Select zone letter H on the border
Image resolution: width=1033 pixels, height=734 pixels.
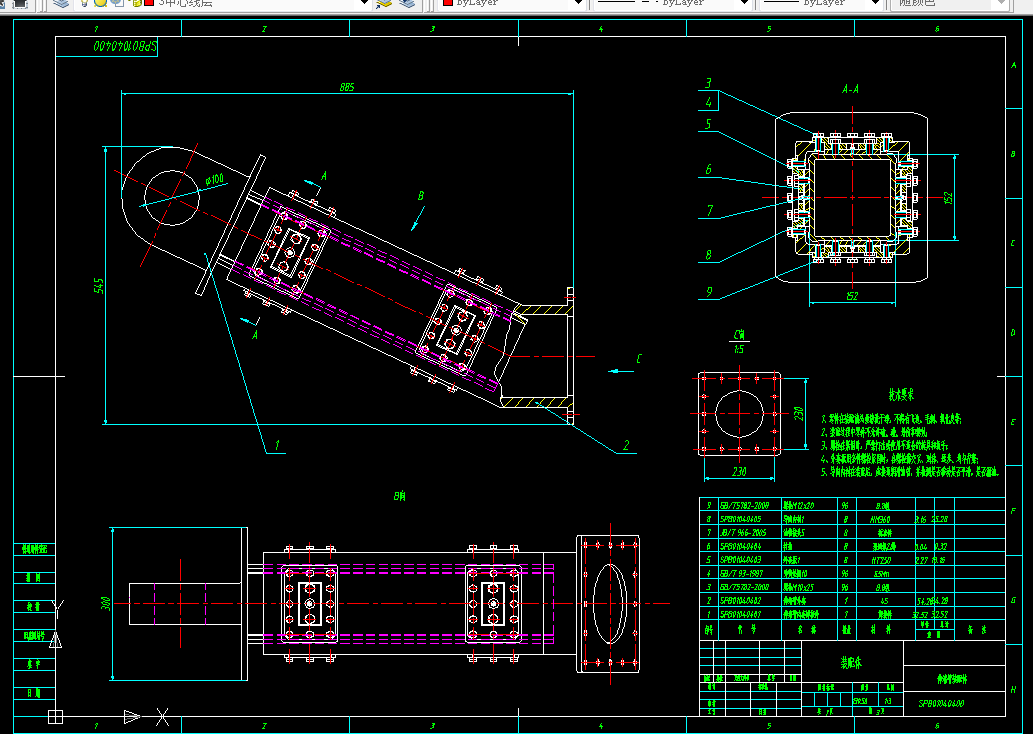pos(1014,689)
